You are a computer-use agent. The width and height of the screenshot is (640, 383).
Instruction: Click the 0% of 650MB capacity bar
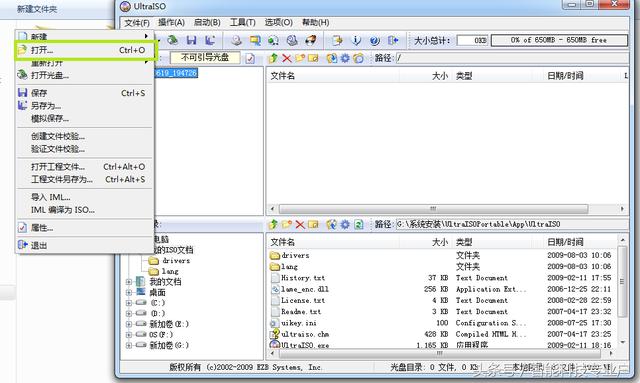[x=559, y=40]
